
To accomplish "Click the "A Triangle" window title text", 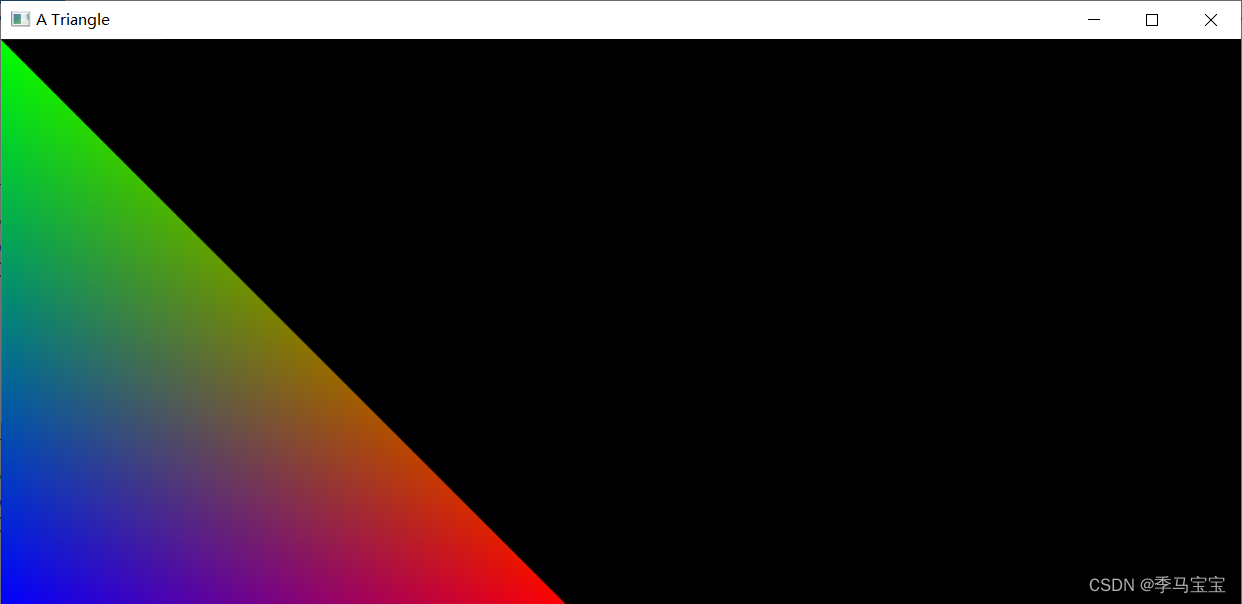I will click(x=73, y=20).
